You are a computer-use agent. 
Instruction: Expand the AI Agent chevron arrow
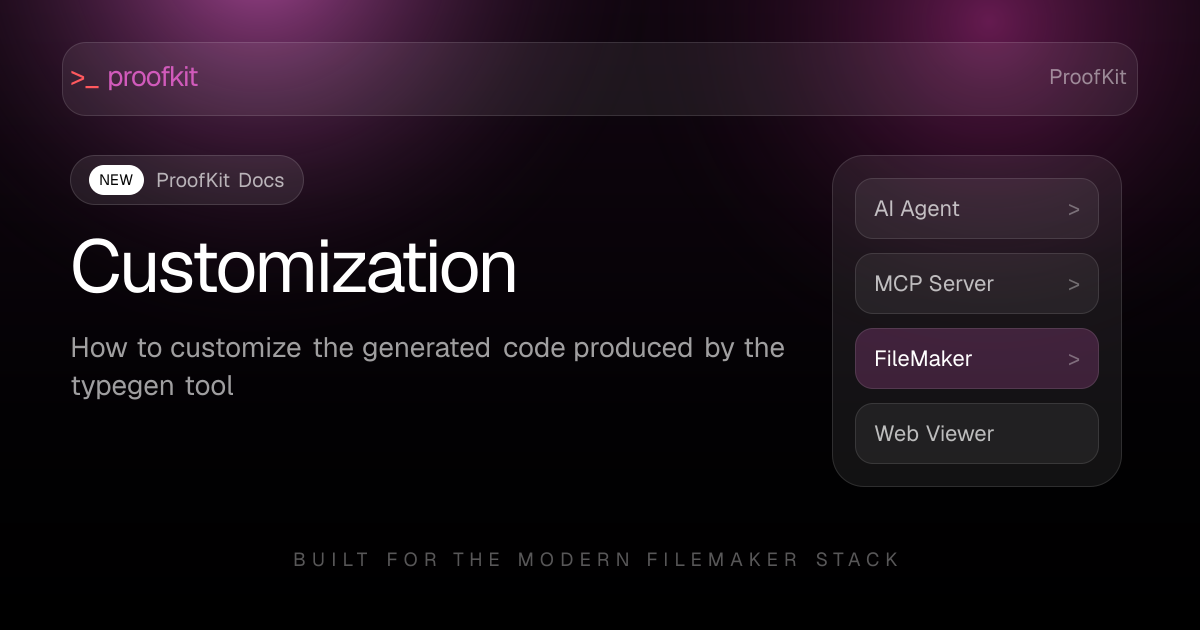1074,210
